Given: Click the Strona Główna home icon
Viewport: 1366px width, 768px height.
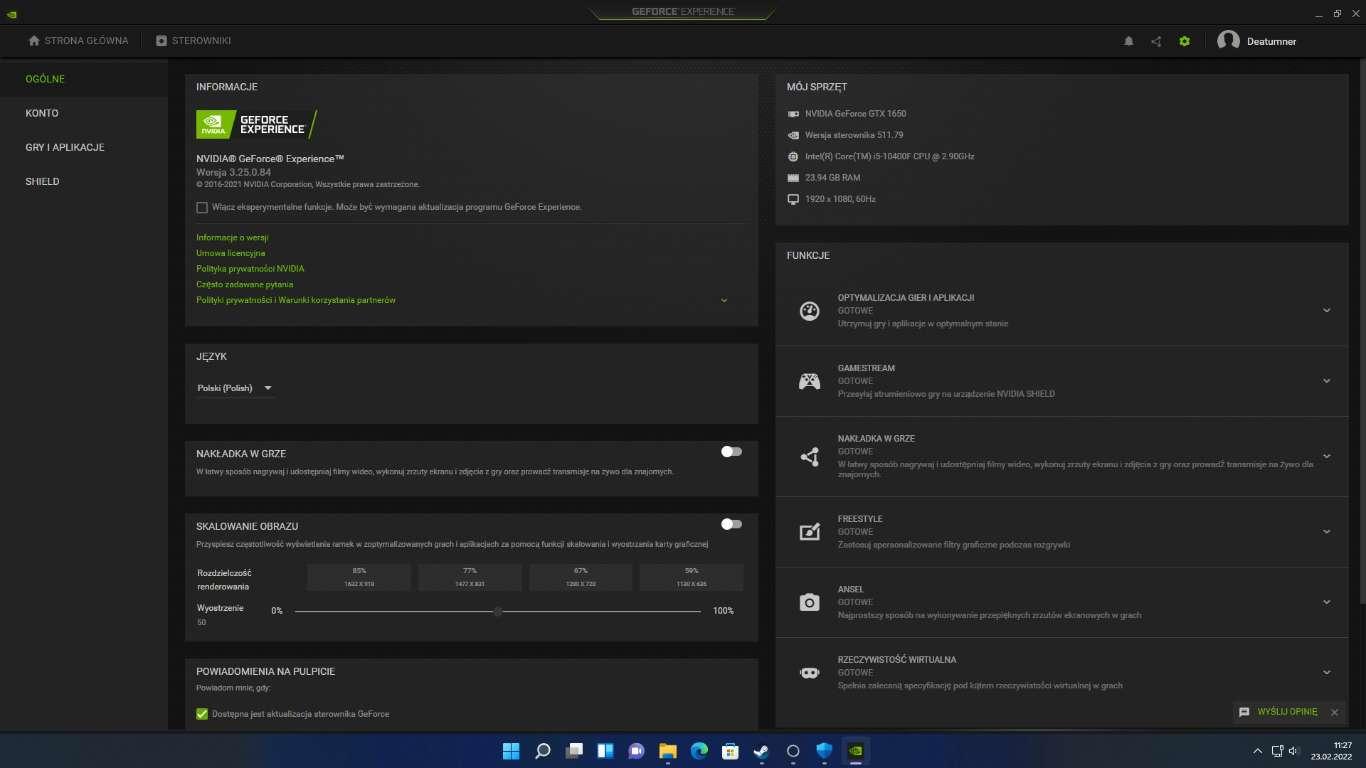Looking at the screenshot, I should pyautogui.click(x=34, y=41).
